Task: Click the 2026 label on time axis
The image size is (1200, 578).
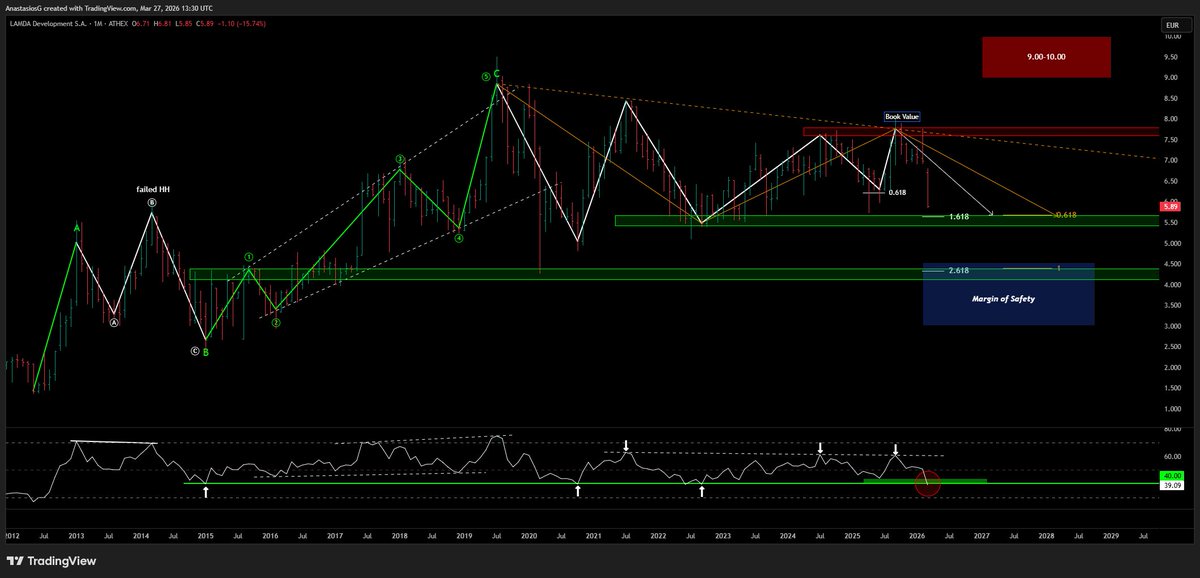Action: tap(917, 536)
